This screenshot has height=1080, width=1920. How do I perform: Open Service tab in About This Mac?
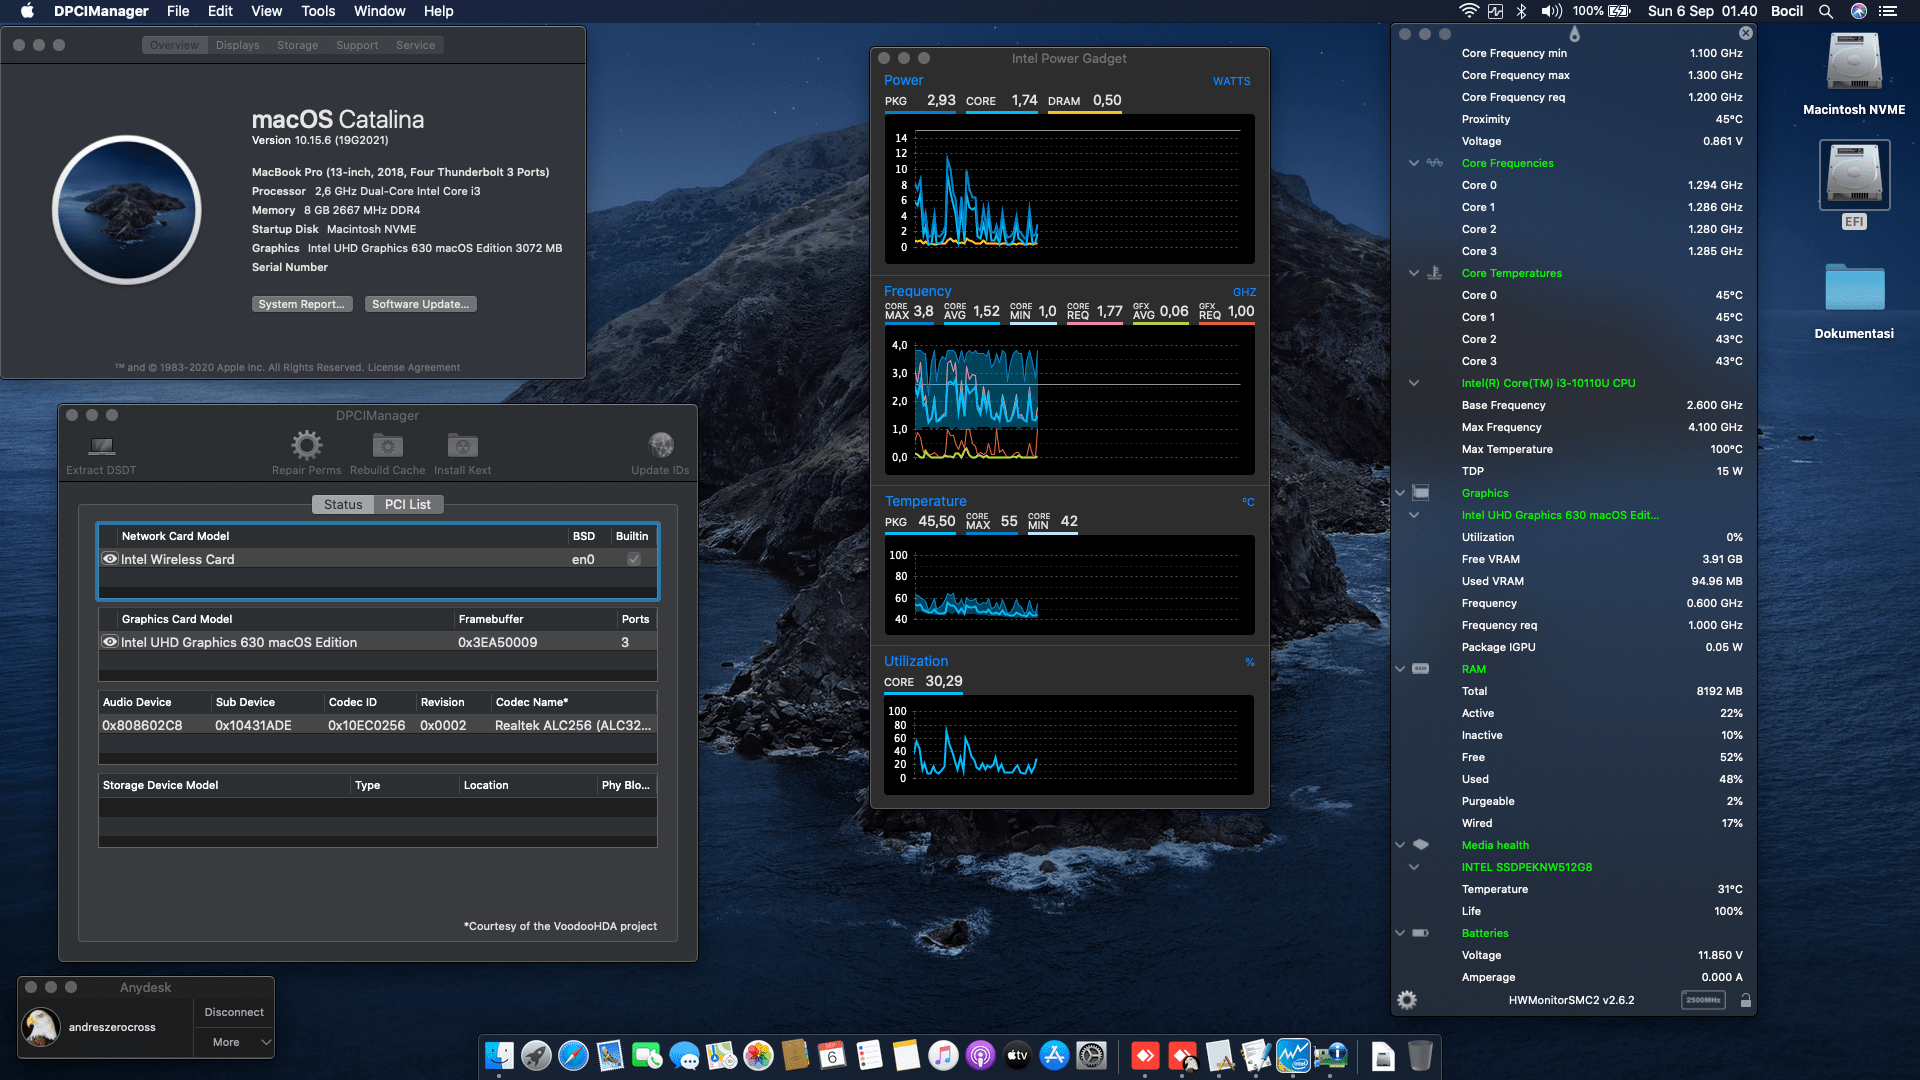415,45
